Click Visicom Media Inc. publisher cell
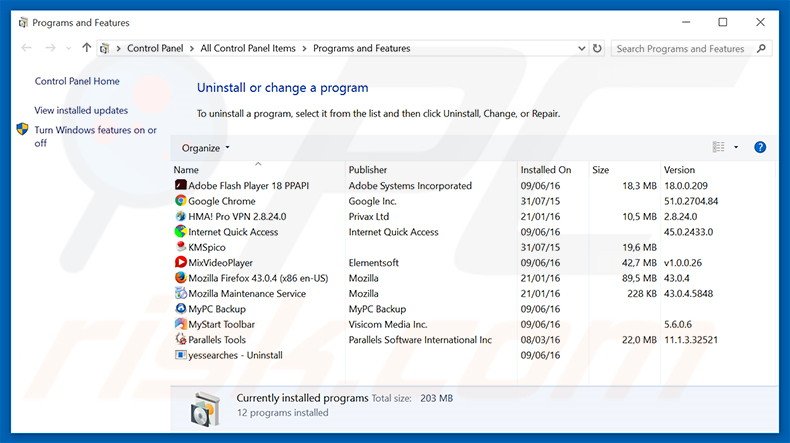Viewport: 790px width, 443px height. click(388, 324)
